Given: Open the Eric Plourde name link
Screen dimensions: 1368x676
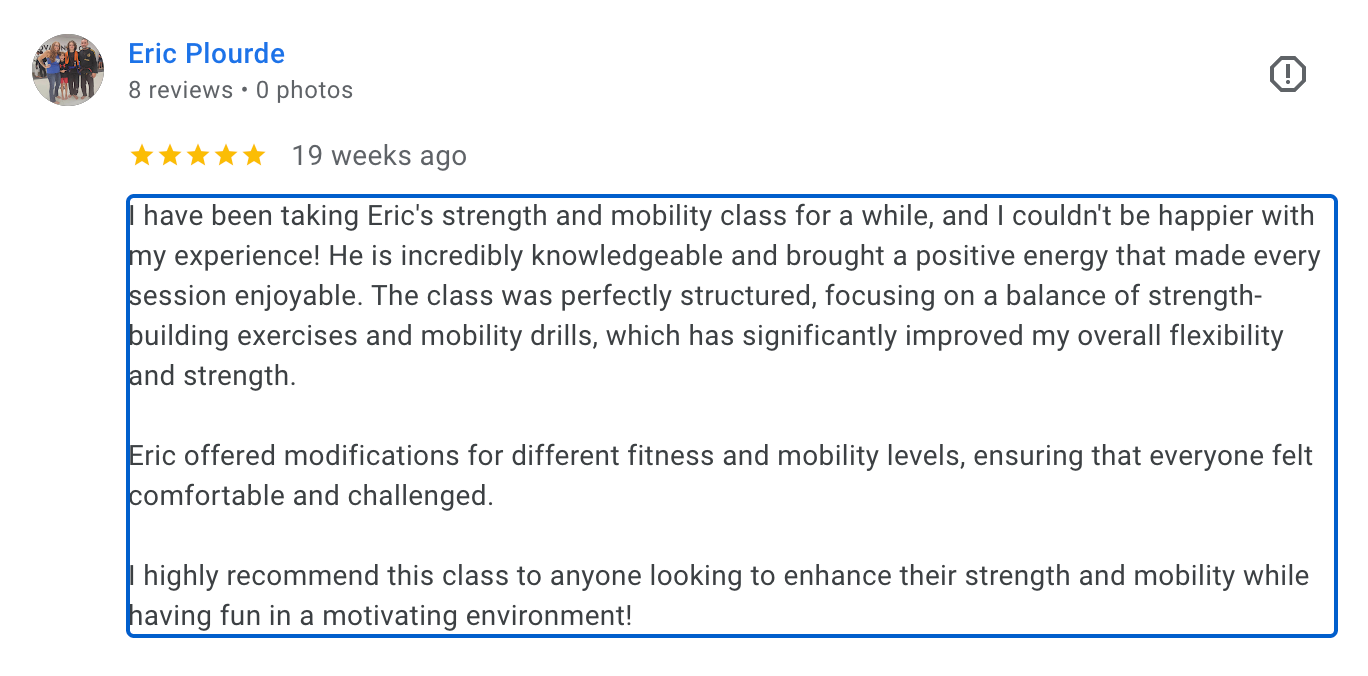Looking at the screenshot, I should pyautogui.click(x=207, y=54).
